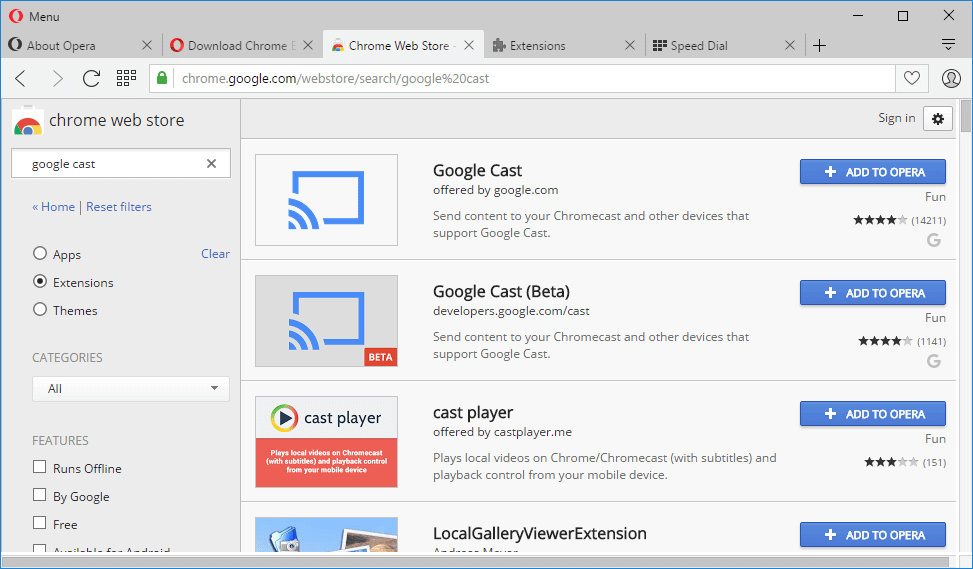
Task: Open Speed Dial grid icon in toolbar
Action: click(x=127, y=78)
